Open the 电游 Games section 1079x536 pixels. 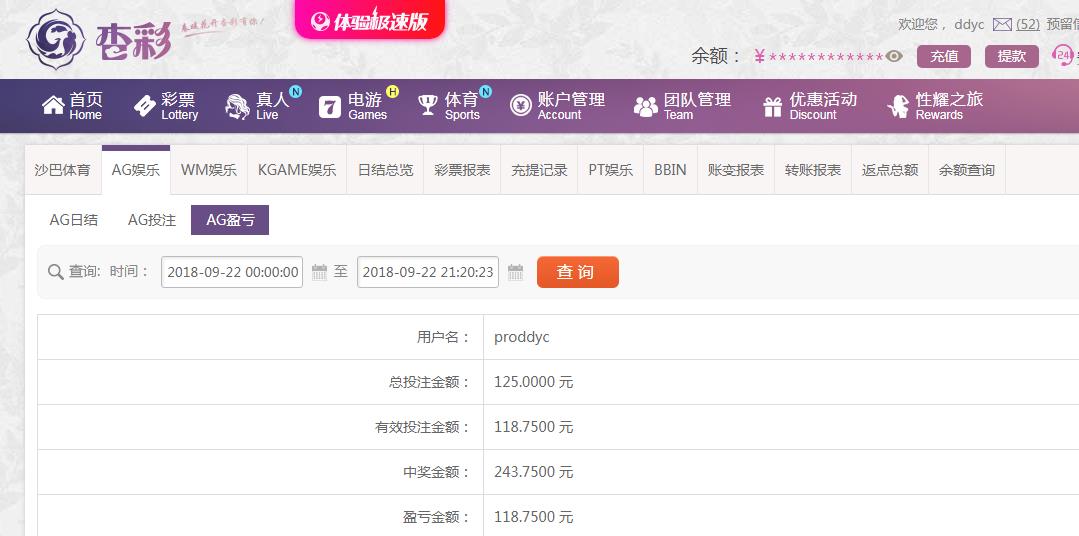tap(353, 106)
